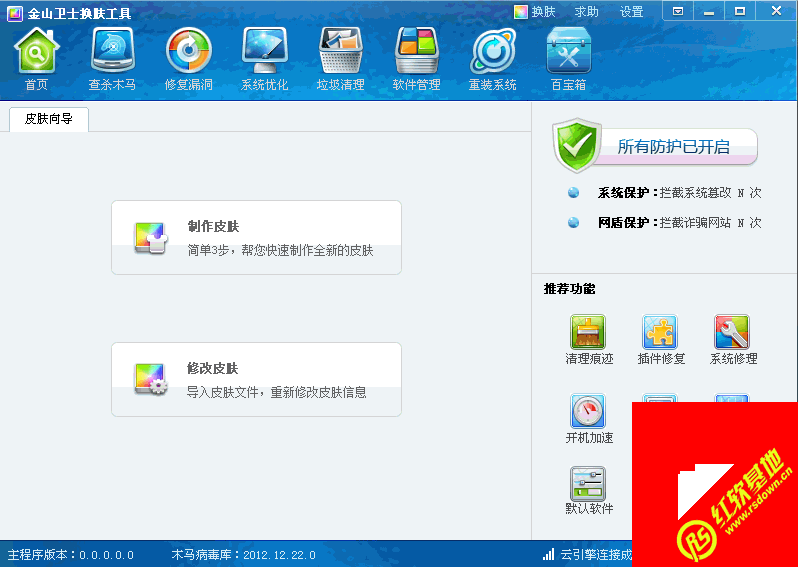Click 木马病毒库 2012.12.22.0 text
This screenshot has width=798, height=567.
coord(244,555)
